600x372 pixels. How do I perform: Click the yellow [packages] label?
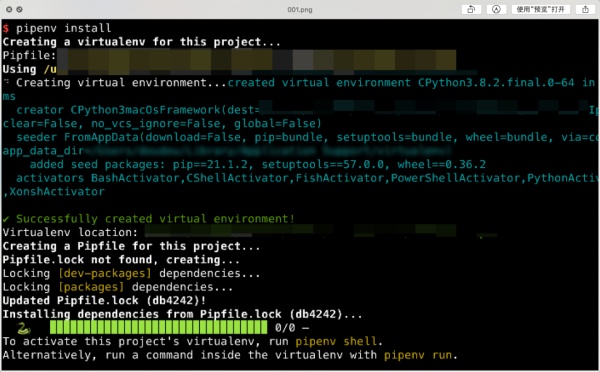click(91, 287)
